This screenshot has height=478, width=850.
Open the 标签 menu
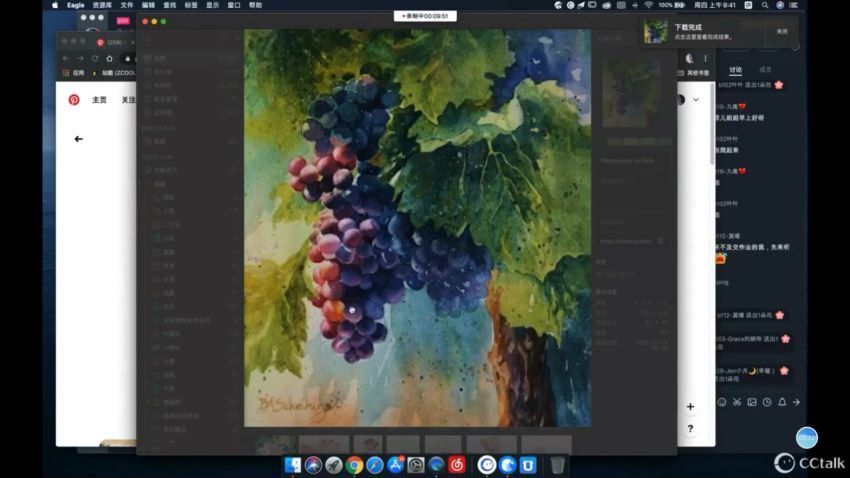click(191, 5)
